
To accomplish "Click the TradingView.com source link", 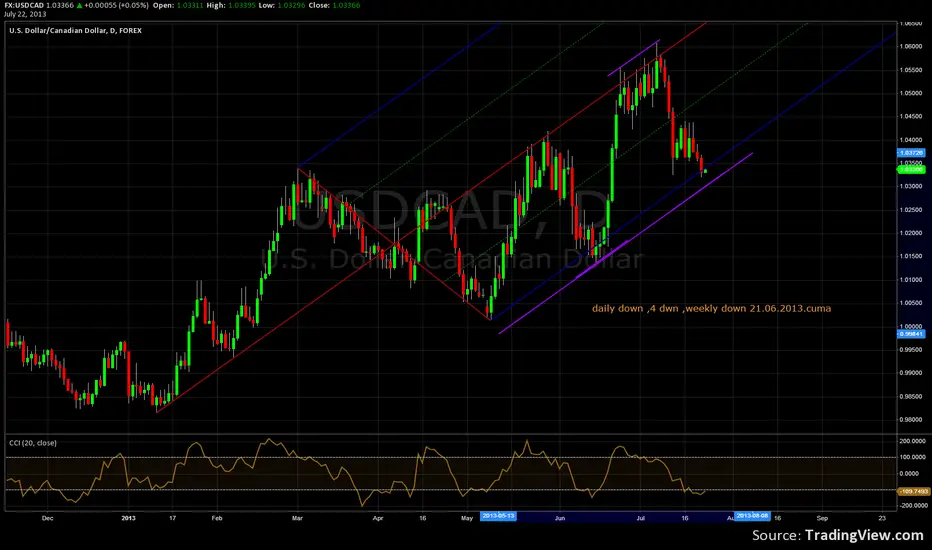I will pyautogui.click(x=864, y=535).
